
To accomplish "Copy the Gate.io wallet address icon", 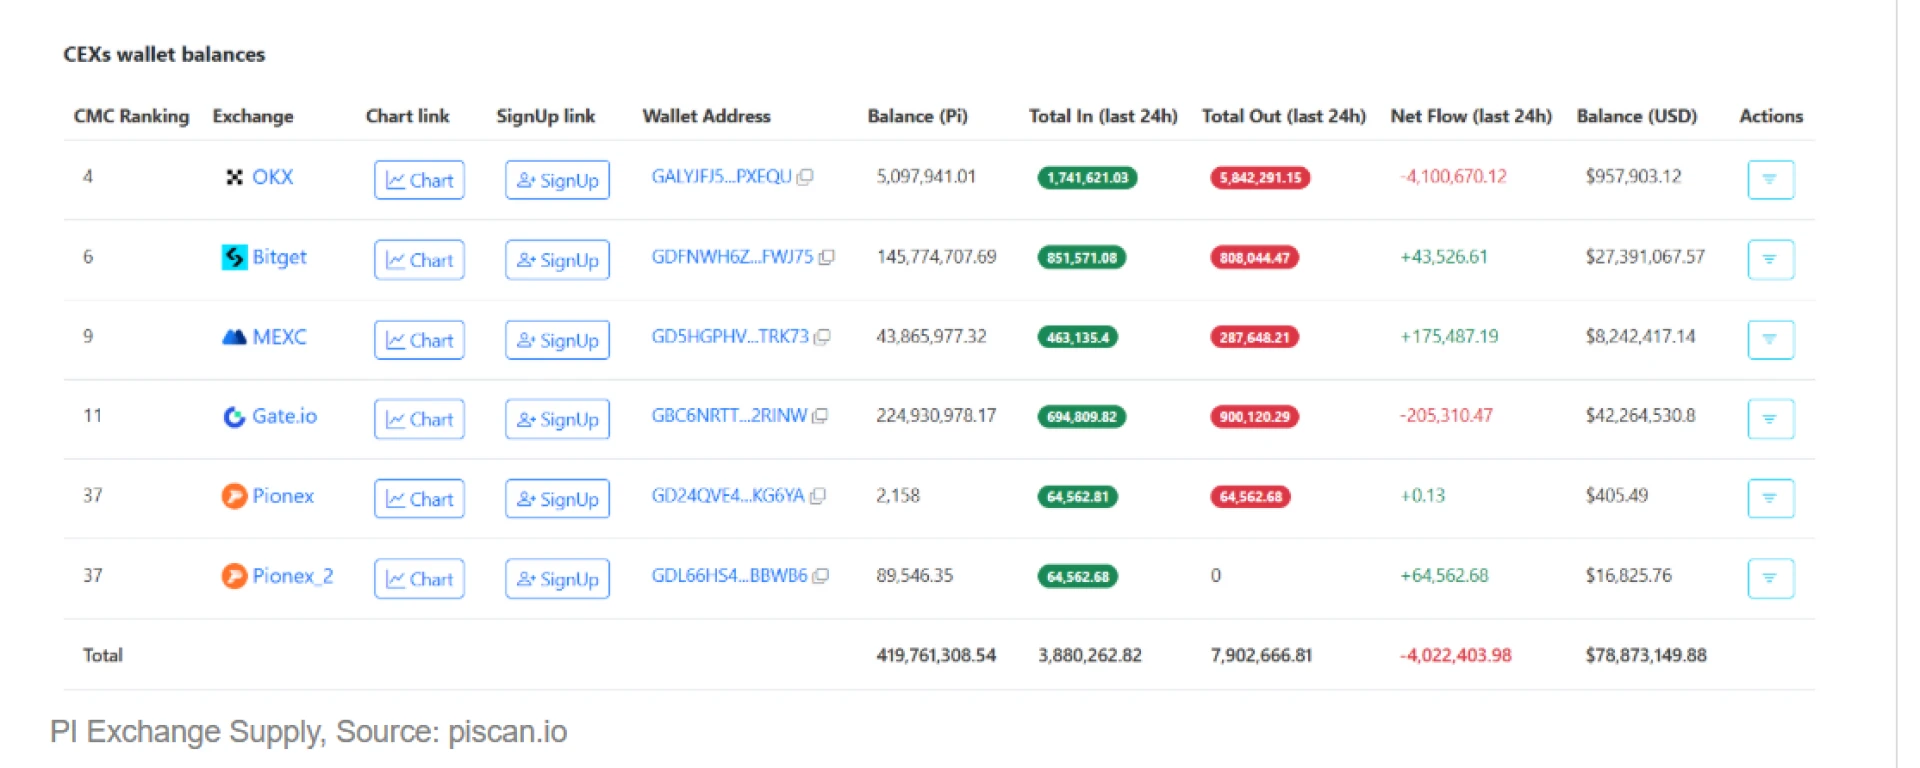I will 820,416.
